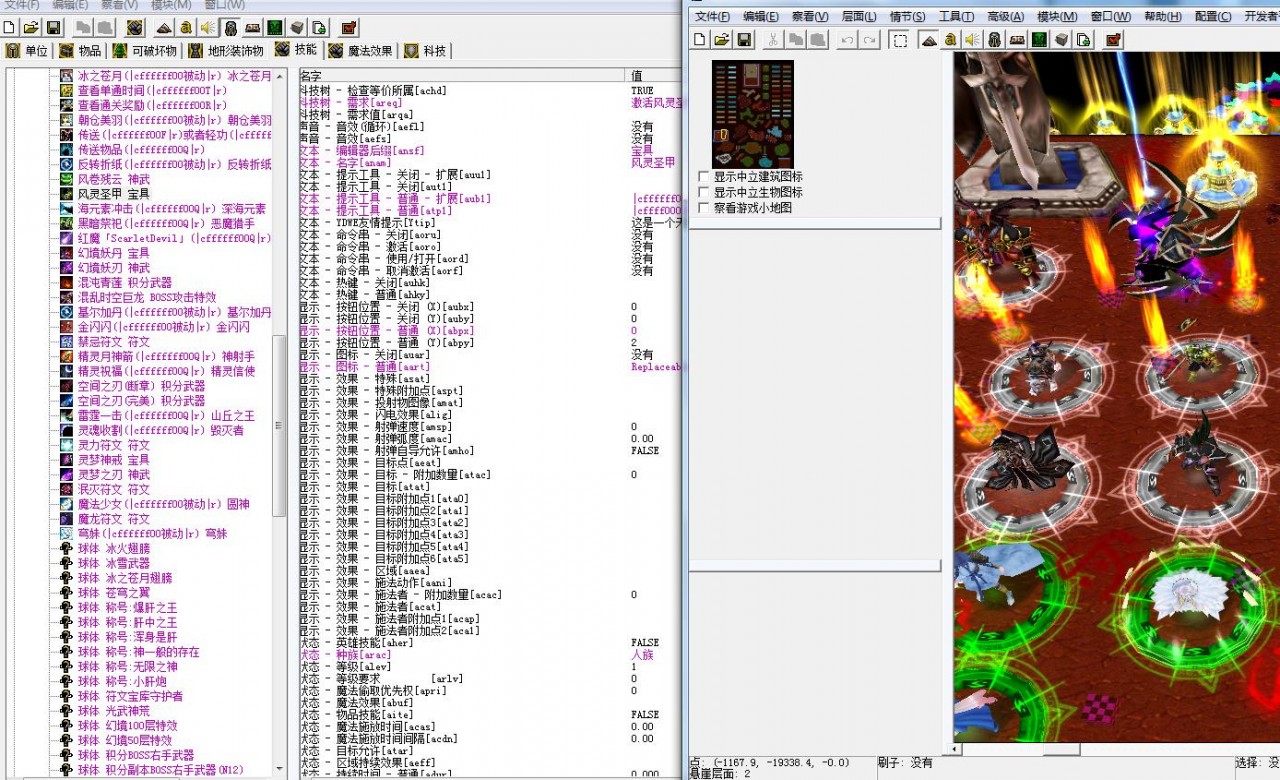This screenshot has height=780, width=1280.
Task: Open 层面(L) menu in World Editor
Action: tap(859, 17)
